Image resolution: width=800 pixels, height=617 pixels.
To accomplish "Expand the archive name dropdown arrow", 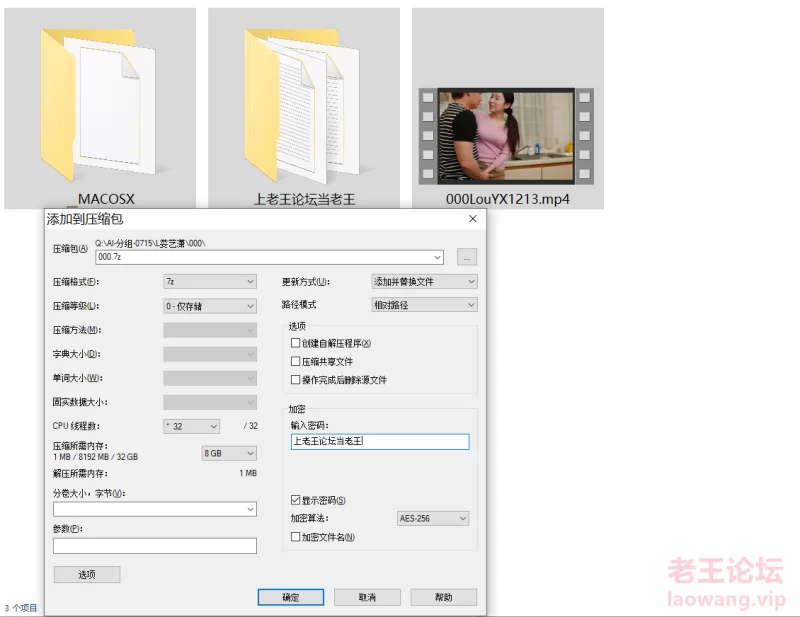I will point(437,257).
